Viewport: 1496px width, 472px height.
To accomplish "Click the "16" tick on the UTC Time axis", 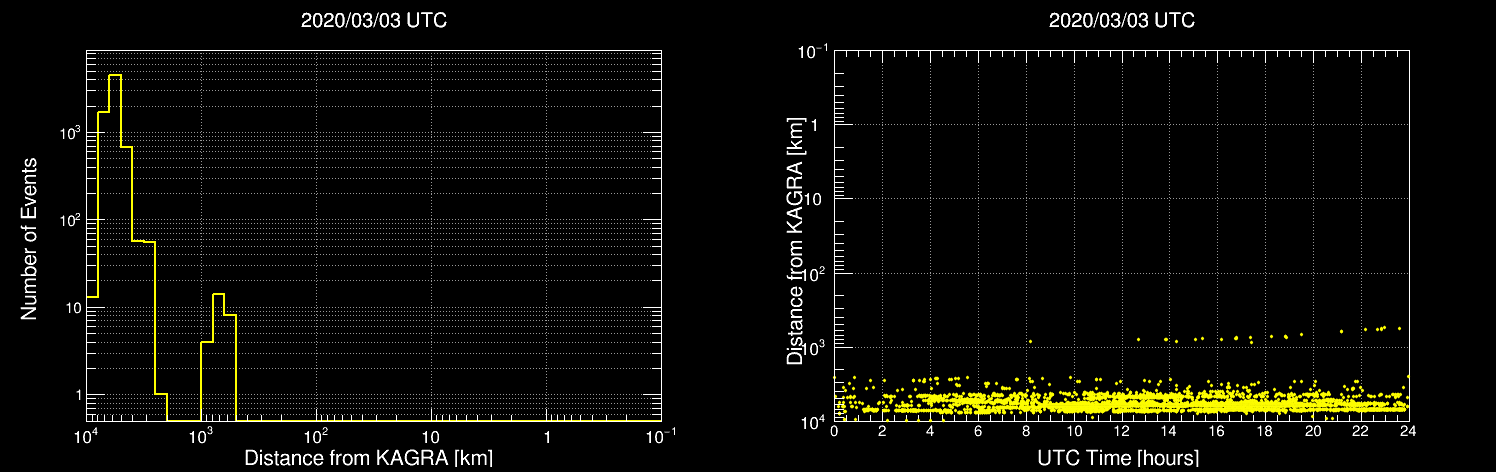I will click(1217, 431).
